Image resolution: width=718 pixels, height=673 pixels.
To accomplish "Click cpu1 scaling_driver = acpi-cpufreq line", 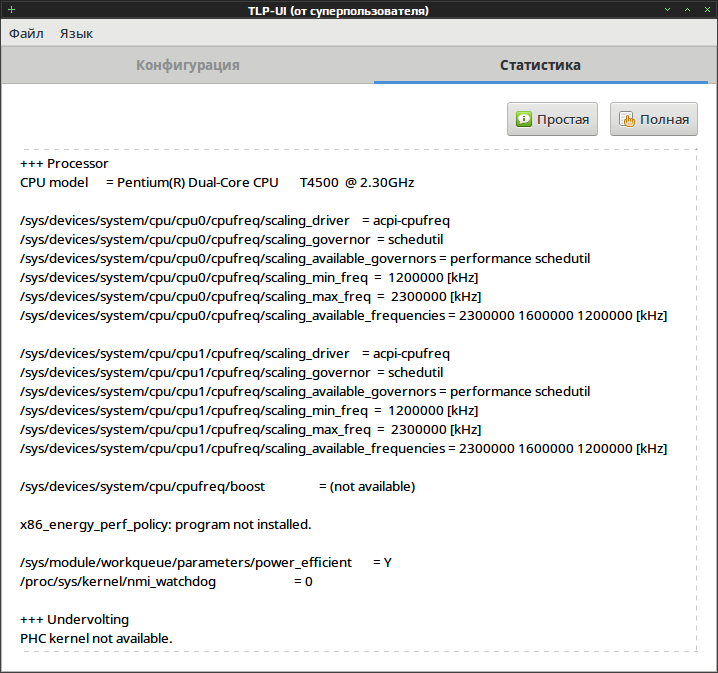I will 235,353.
